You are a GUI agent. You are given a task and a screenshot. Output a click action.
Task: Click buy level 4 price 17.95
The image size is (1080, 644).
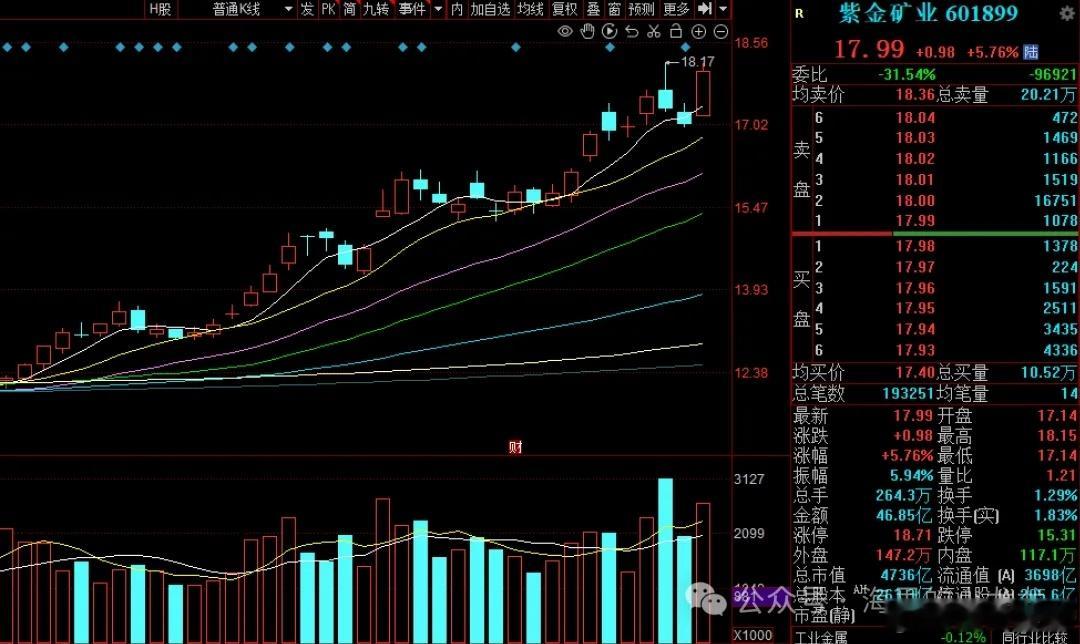(915, 308)
